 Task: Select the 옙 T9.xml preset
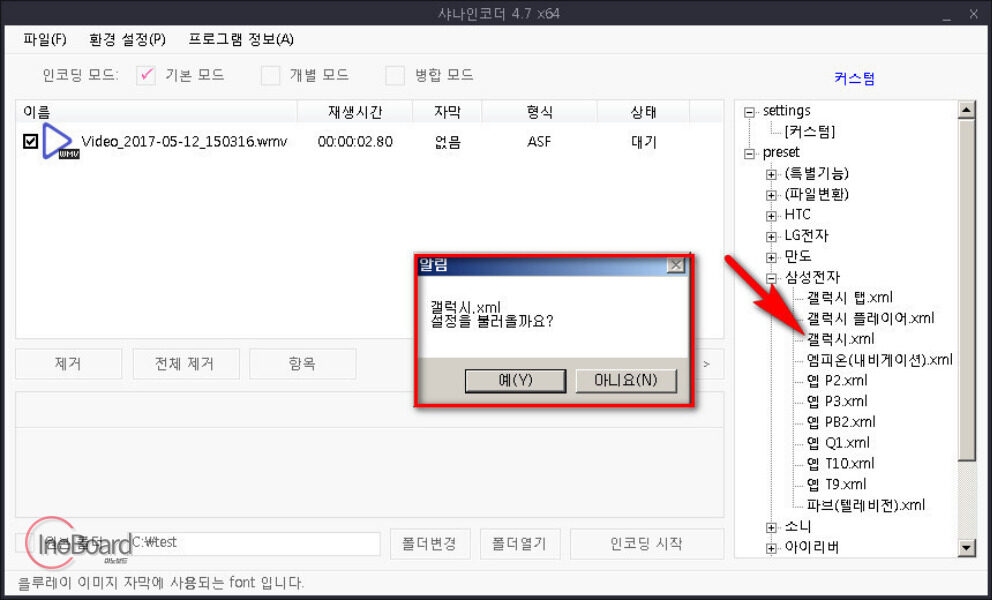[836, 485]
